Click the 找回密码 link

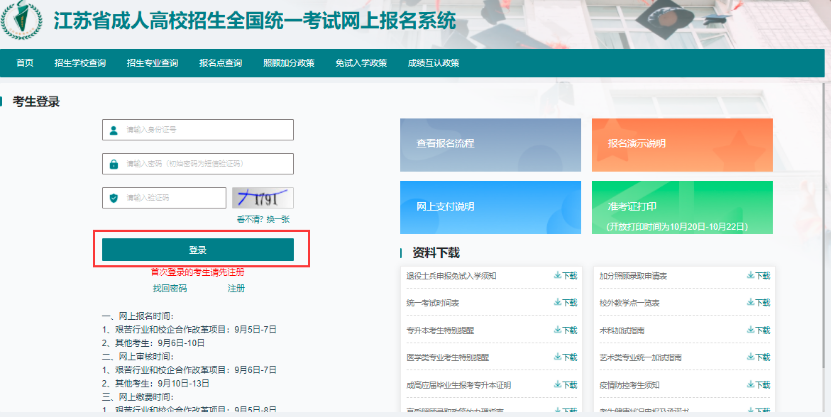(170, 288)
